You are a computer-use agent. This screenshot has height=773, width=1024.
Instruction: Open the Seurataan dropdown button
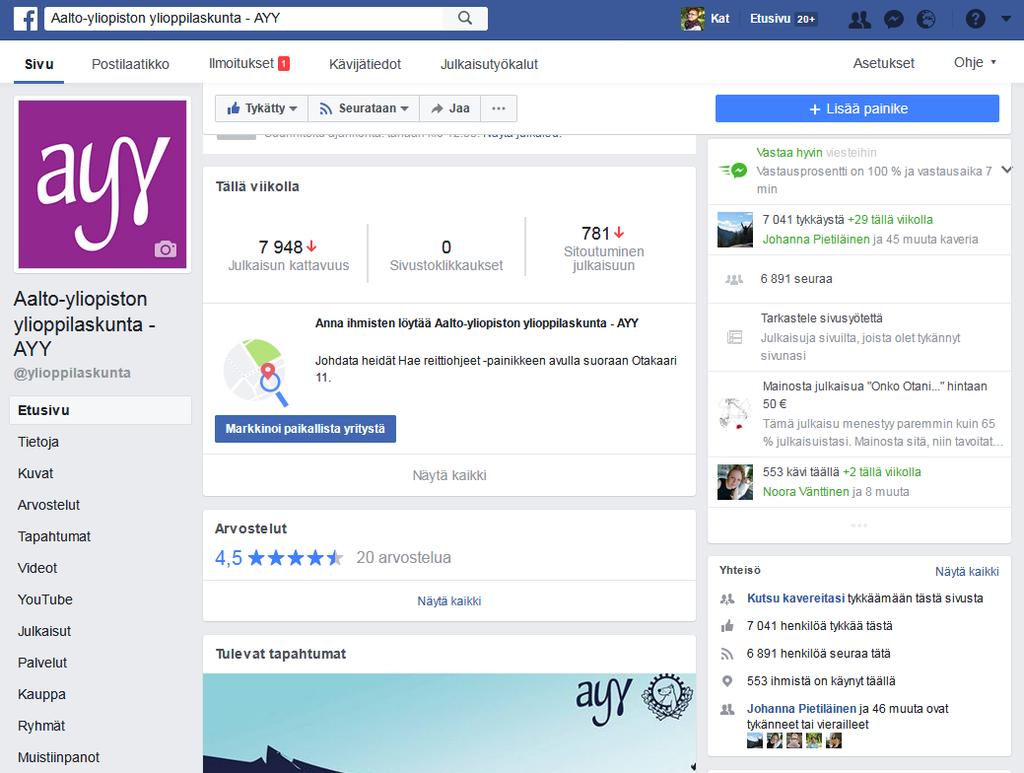coord(364,108)
